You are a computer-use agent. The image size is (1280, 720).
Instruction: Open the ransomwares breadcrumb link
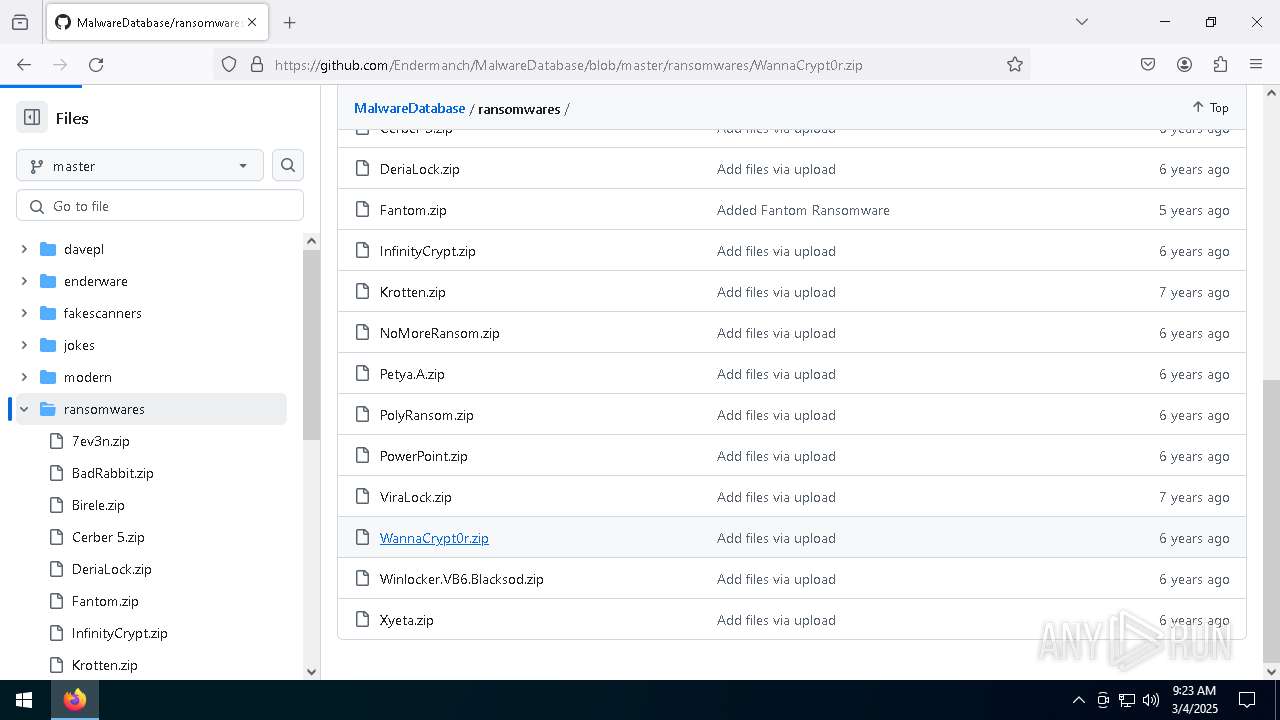click(x=519, y=108)
